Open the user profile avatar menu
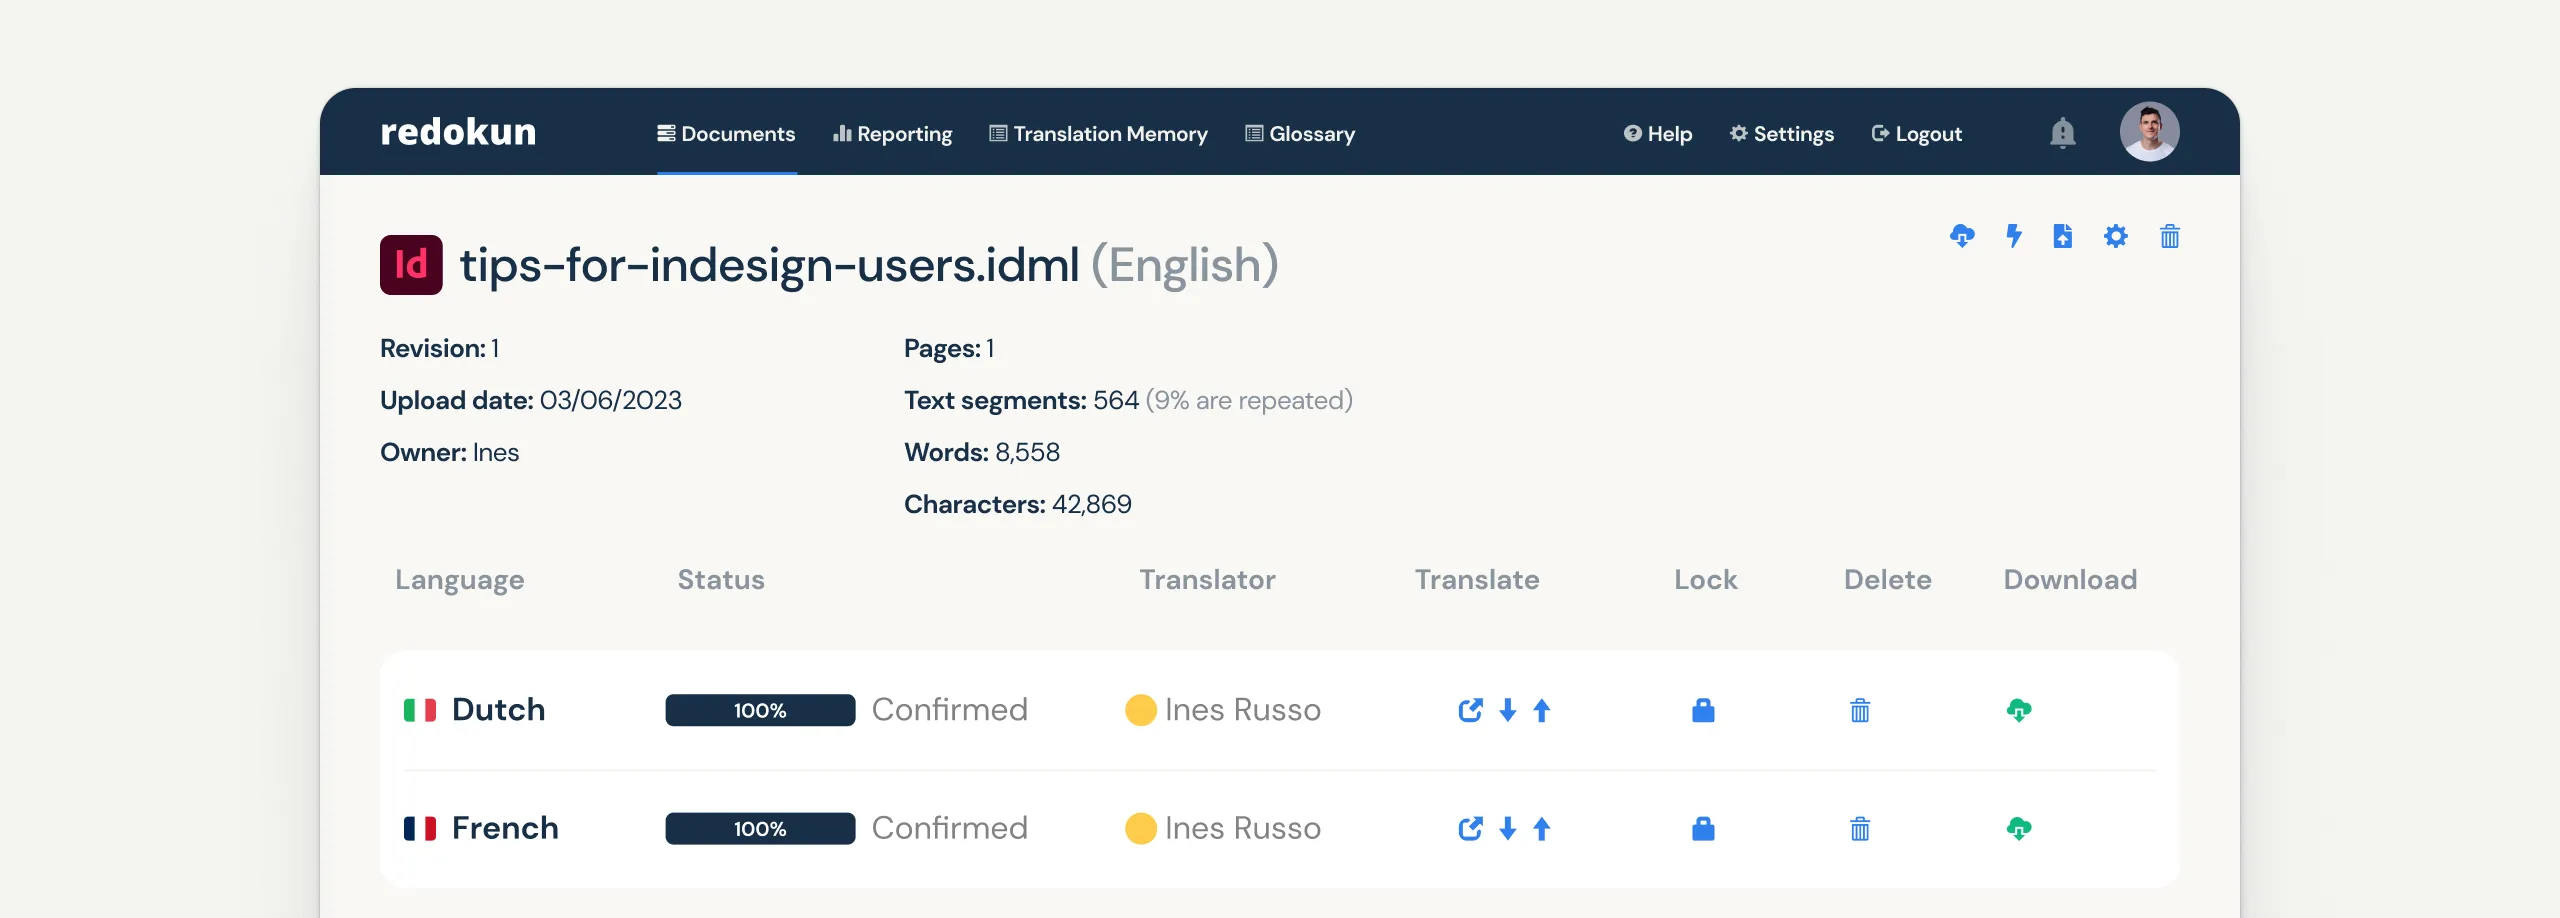The image size is (2560, 918). coord(2150,130)
